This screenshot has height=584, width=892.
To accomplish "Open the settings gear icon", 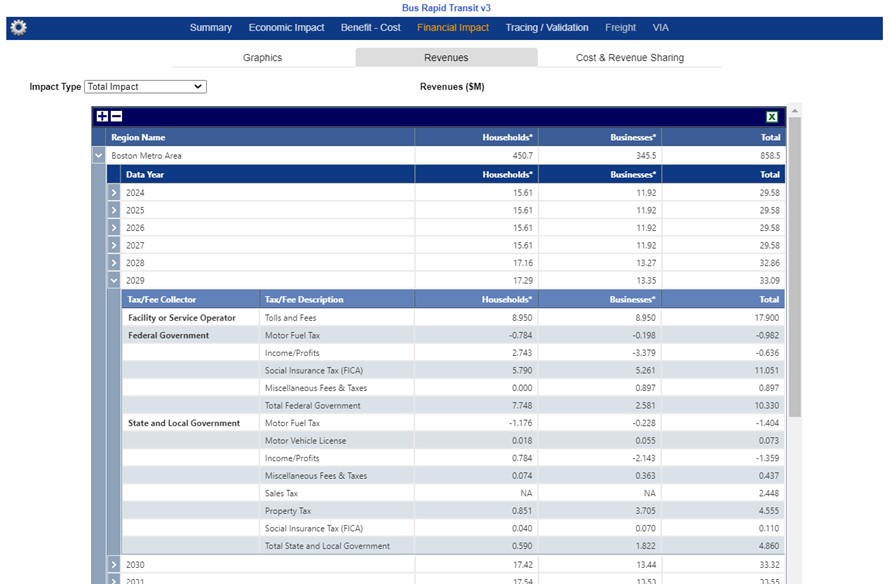I will click(18, 27).
